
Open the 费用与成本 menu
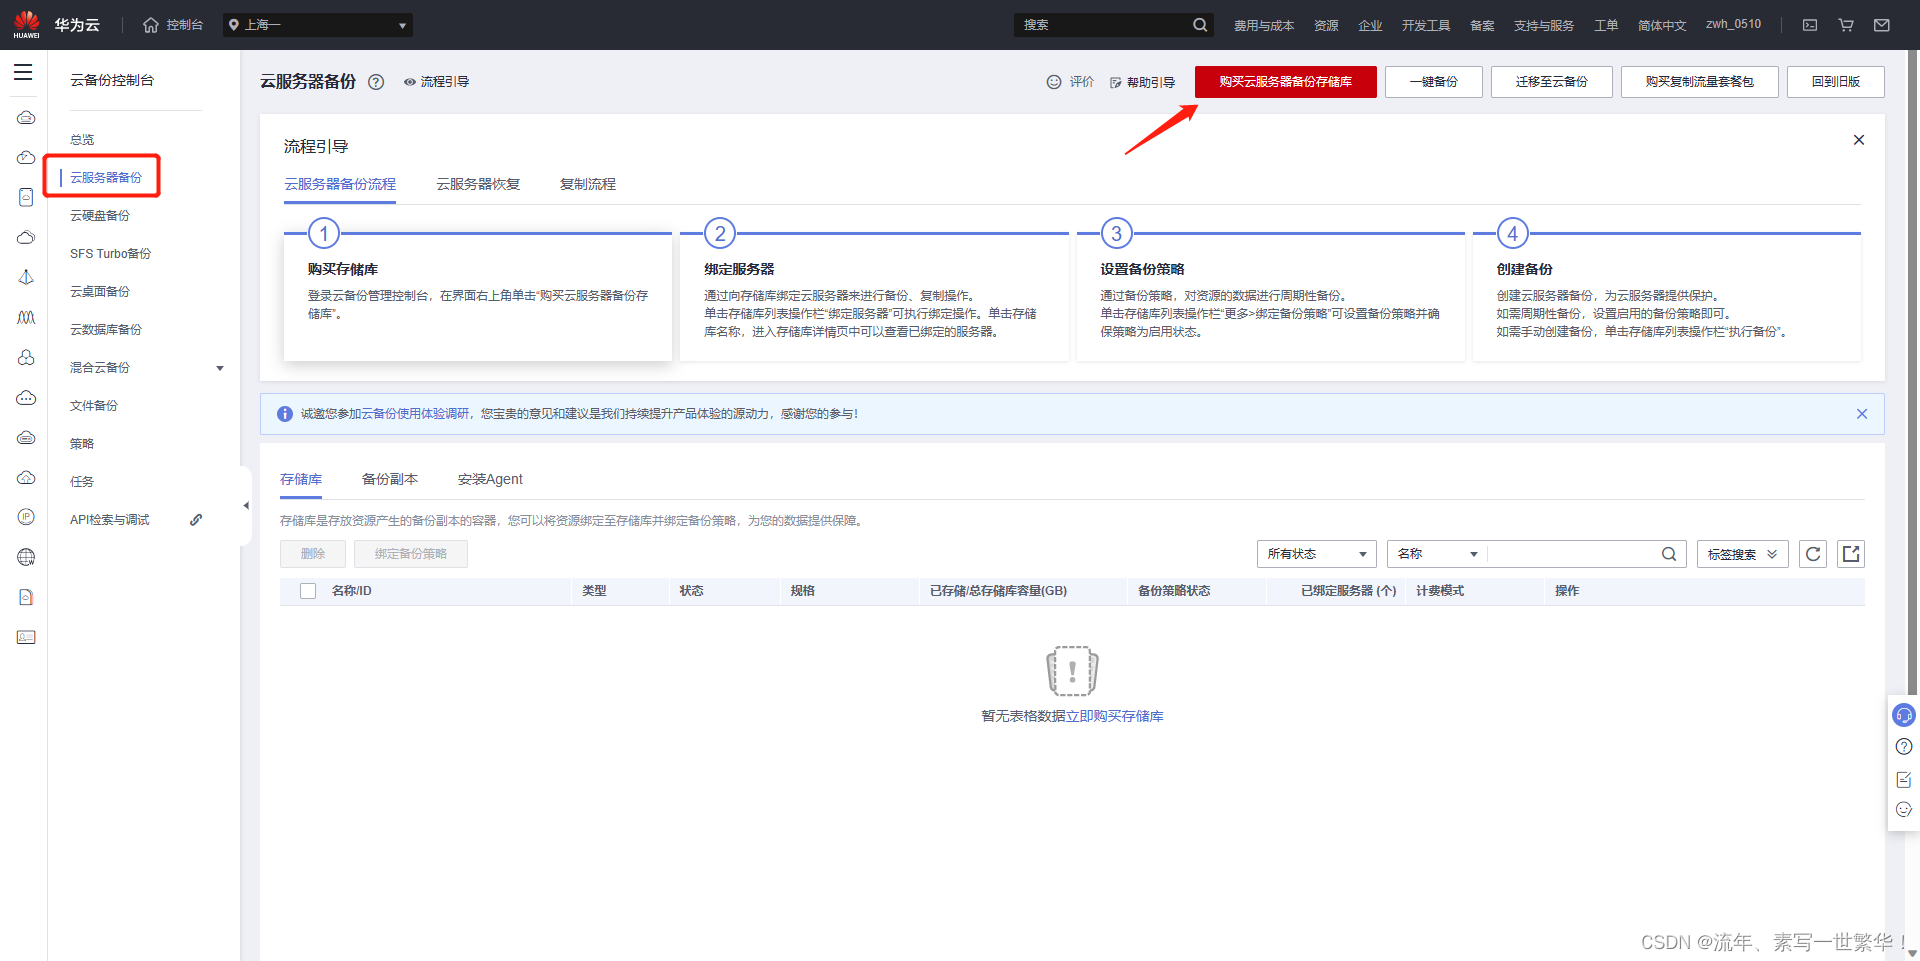[1264, 25]
